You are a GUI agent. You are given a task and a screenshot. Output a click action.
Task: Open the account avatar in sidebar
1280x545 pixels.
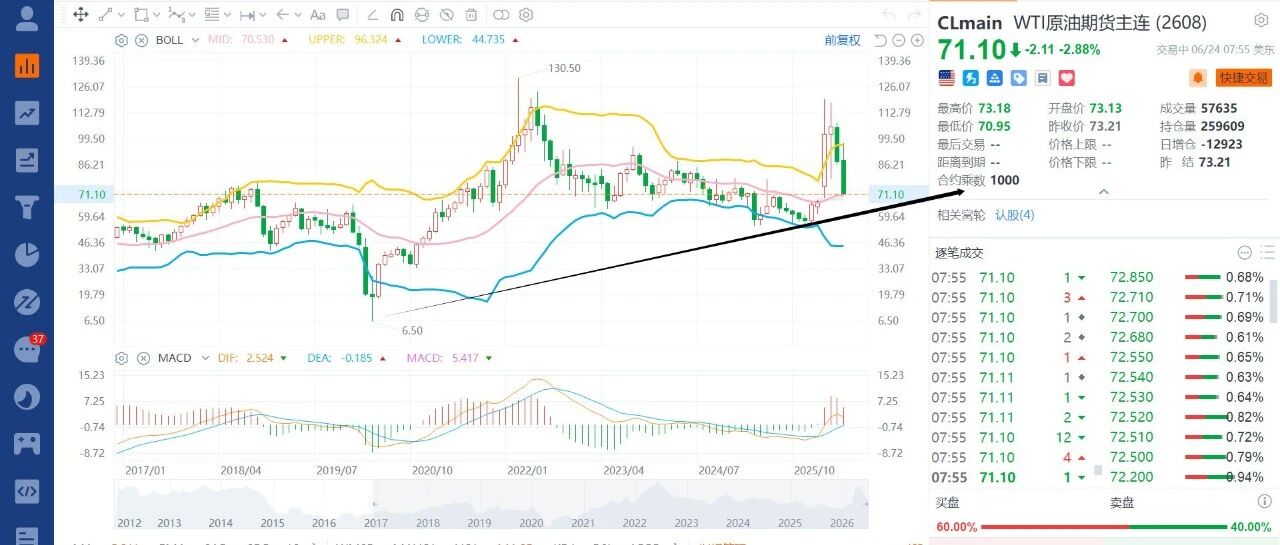[27, 17]
